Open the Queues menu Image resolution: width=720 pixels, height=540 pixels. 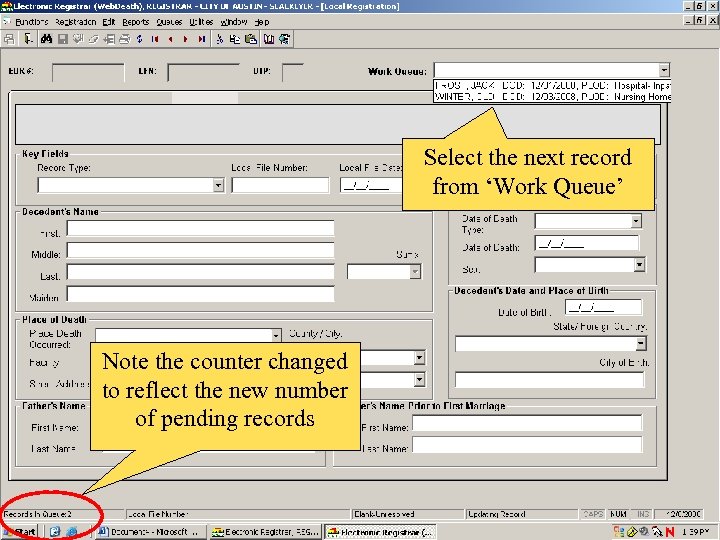pos(169,22)
